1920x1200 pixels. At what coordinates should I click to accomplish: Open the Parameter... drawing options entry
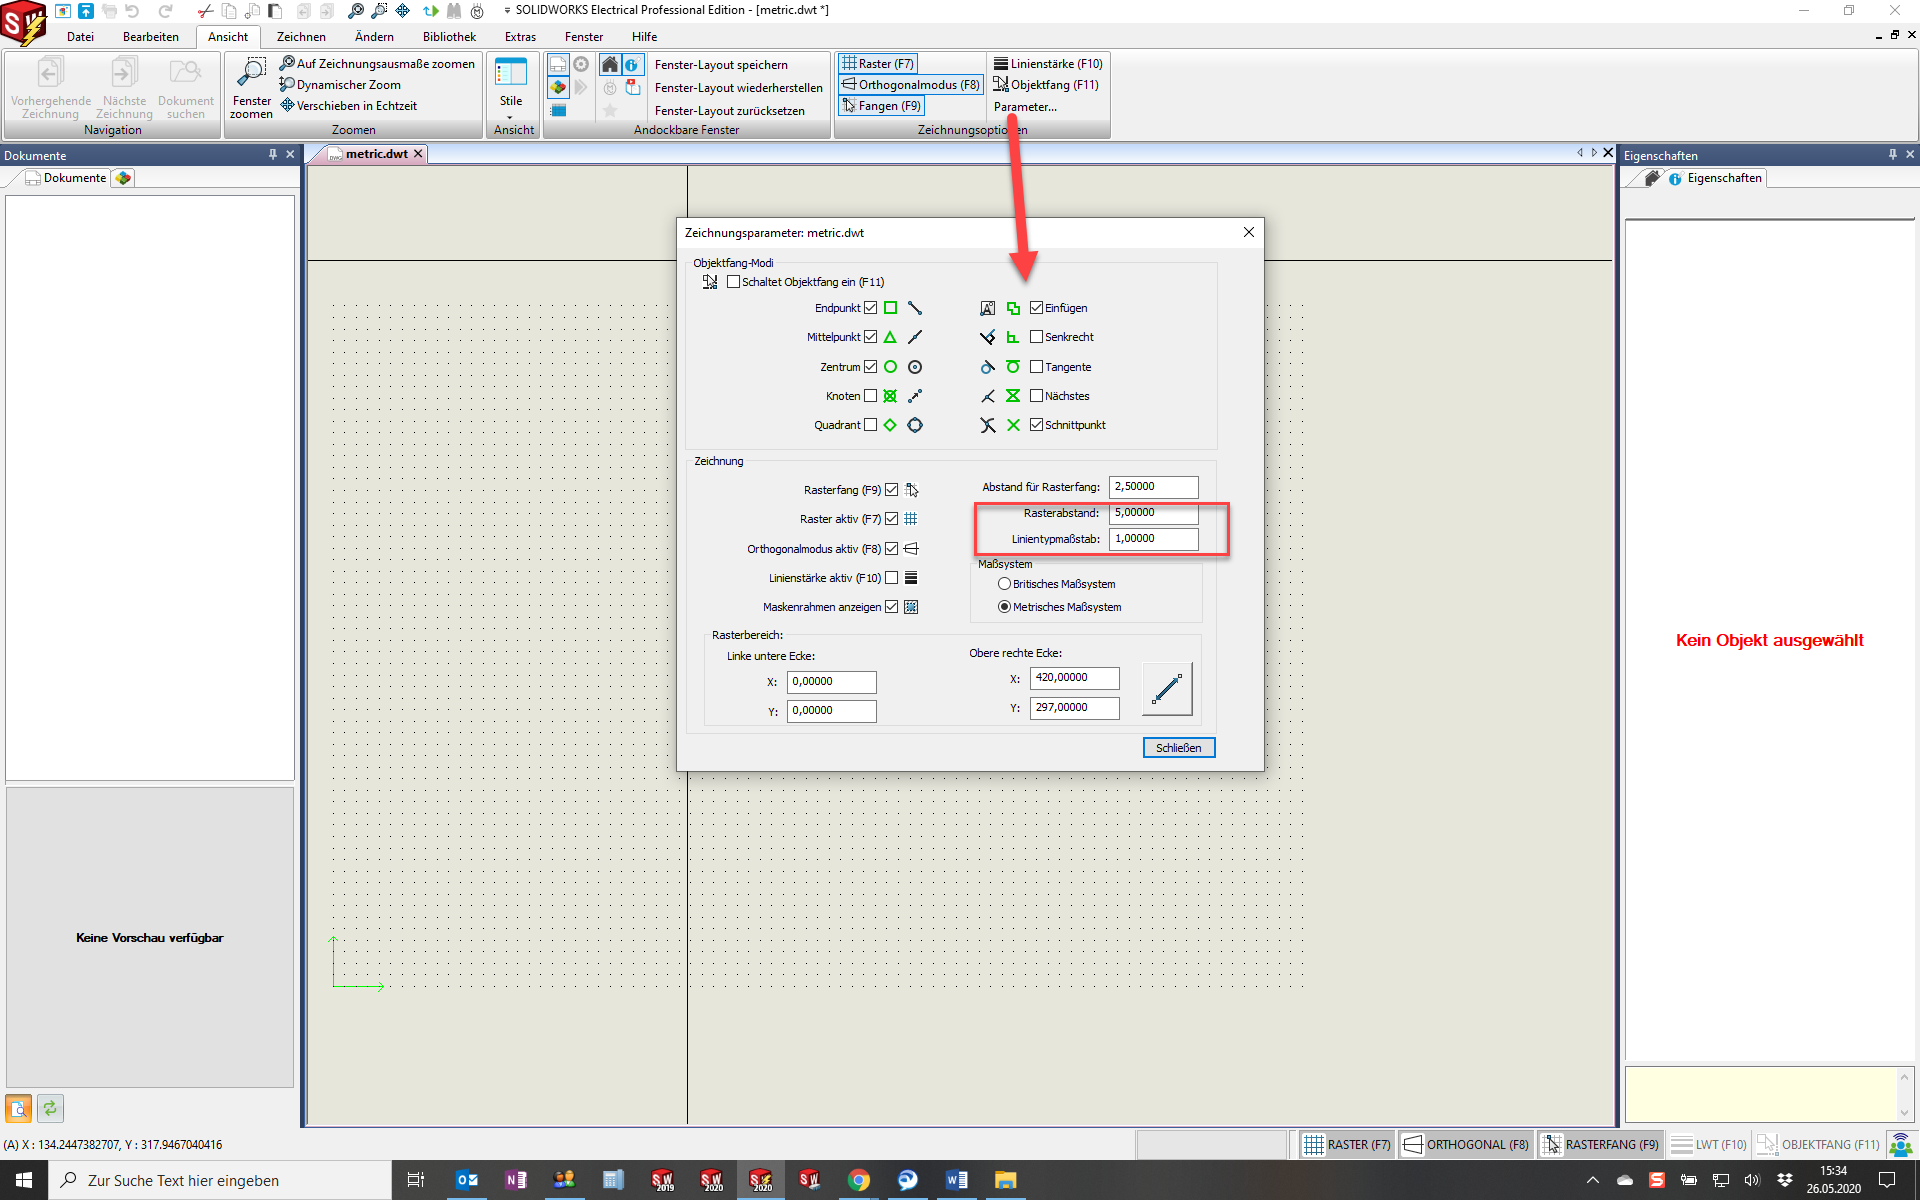1025,107
